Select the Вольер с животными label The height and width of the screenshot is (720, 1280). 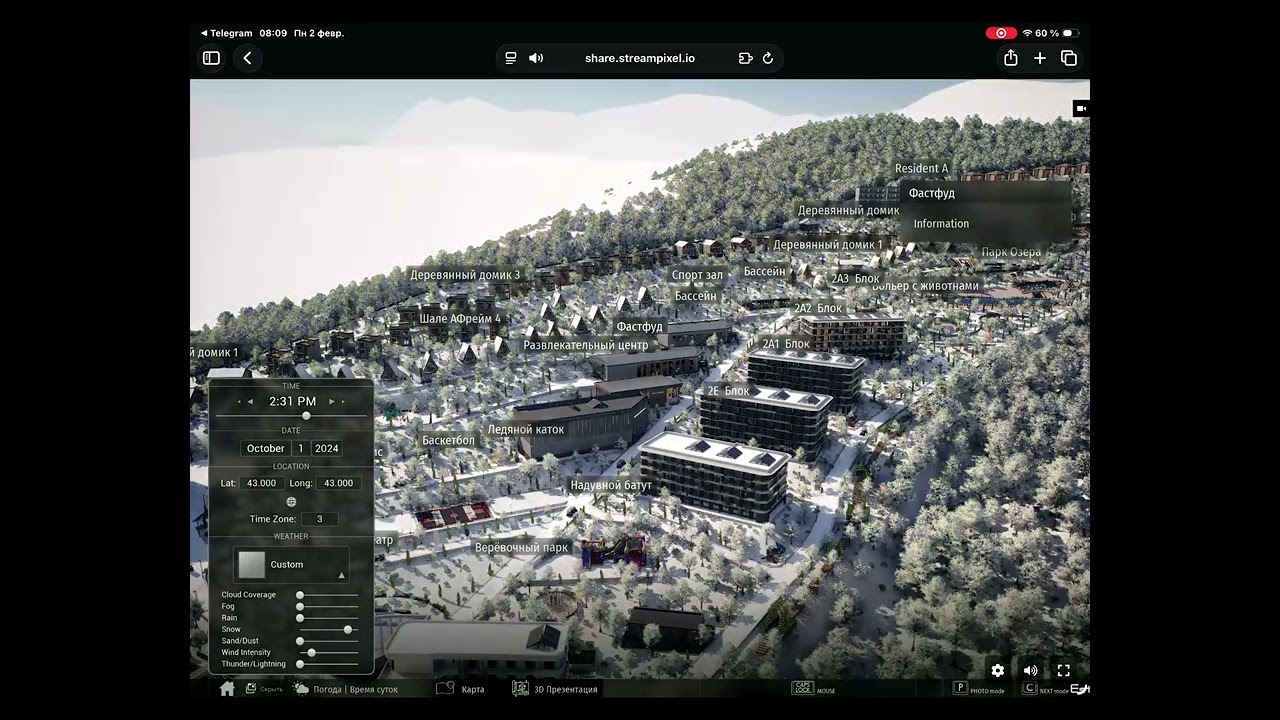click(x=926, y=286)
